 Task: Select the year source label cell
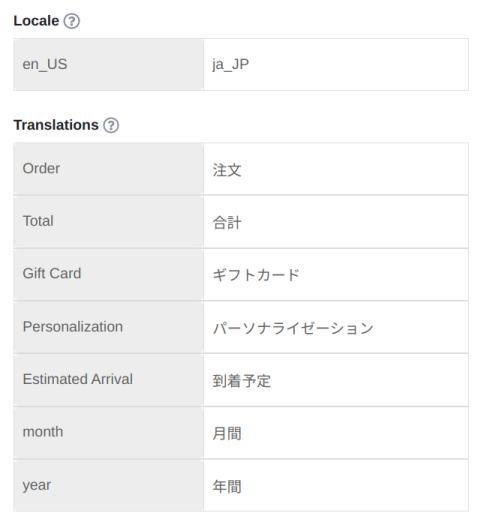point(108,485)
